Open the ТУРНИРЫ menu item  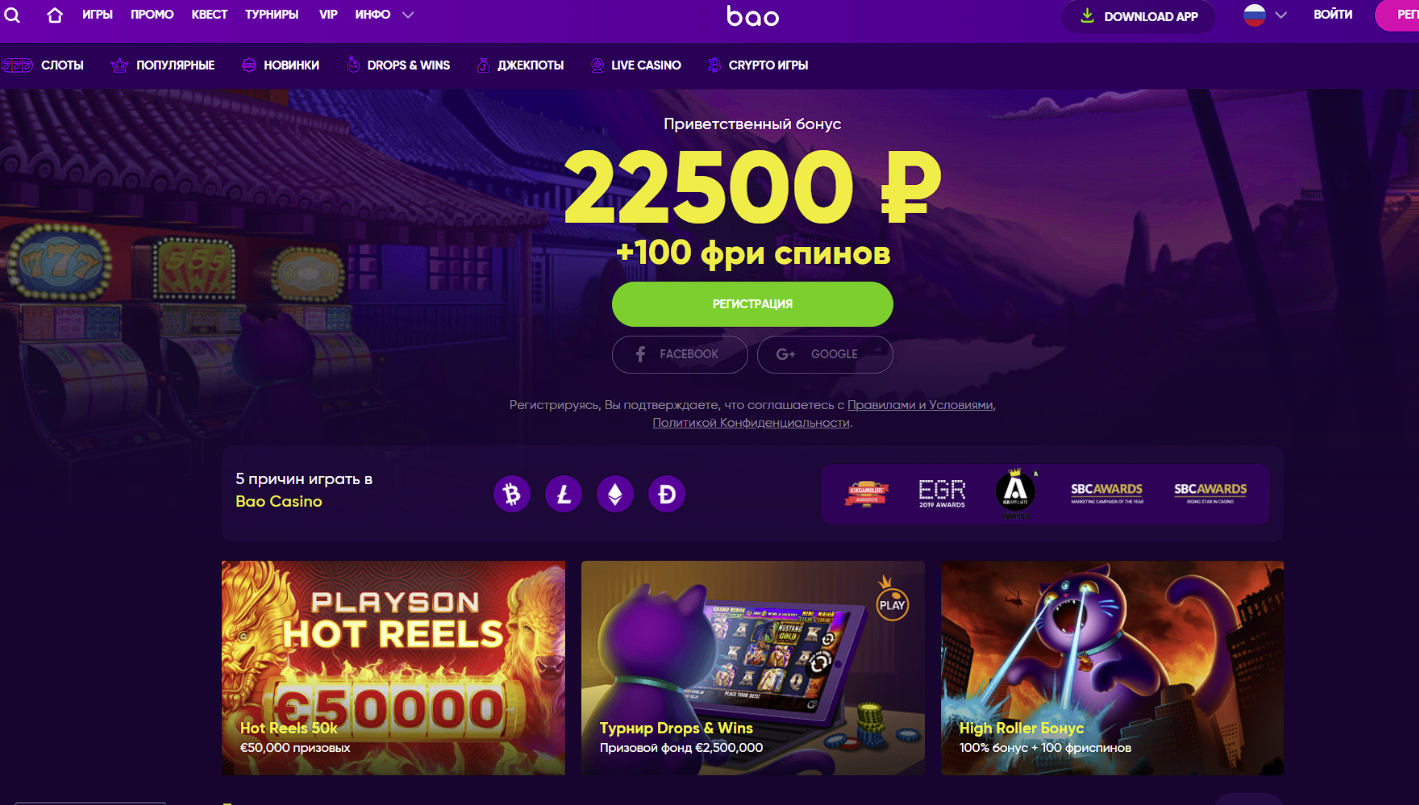(272, 15)
